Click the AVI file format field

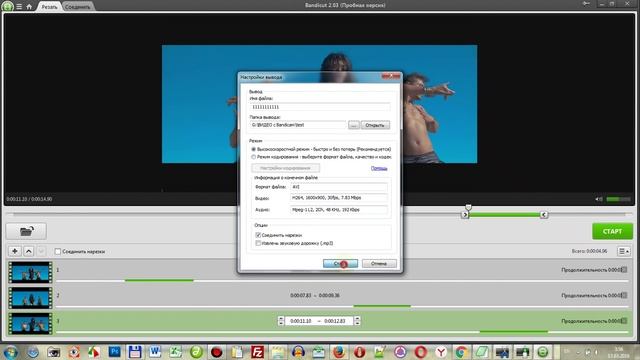(339, 187)
